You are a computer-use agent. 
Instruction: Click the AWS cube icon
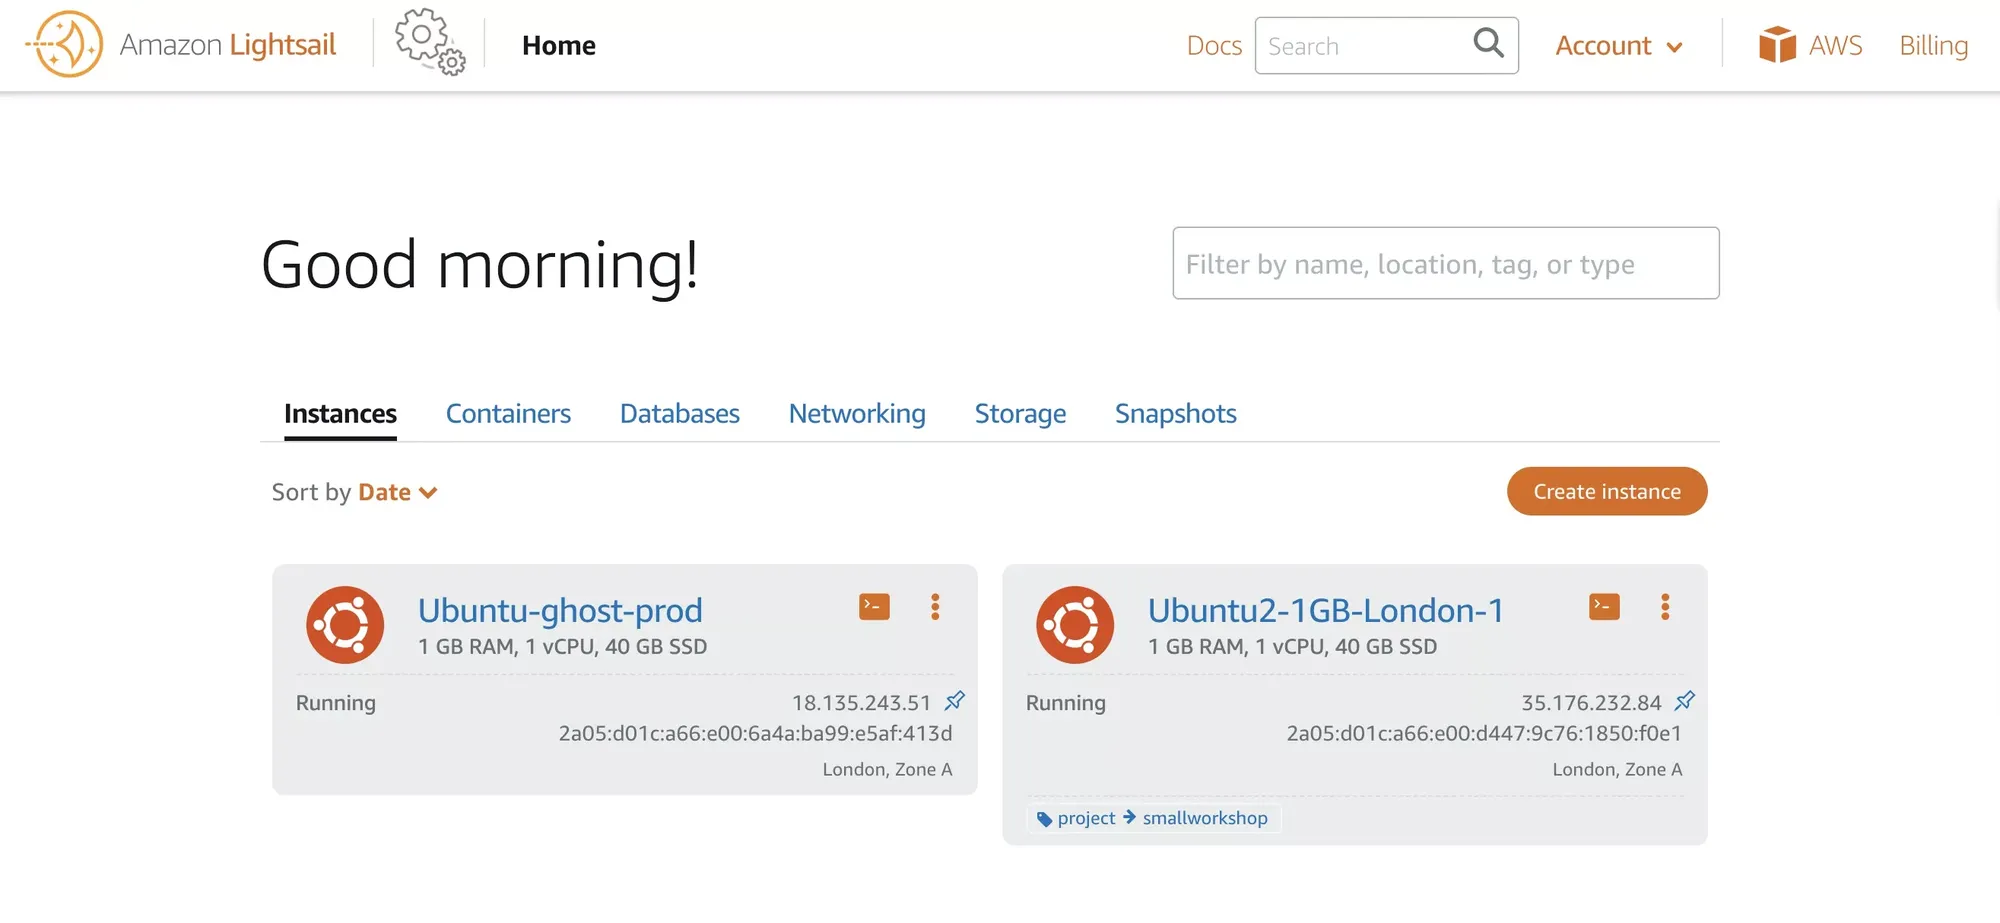(x=1777, y=45)
